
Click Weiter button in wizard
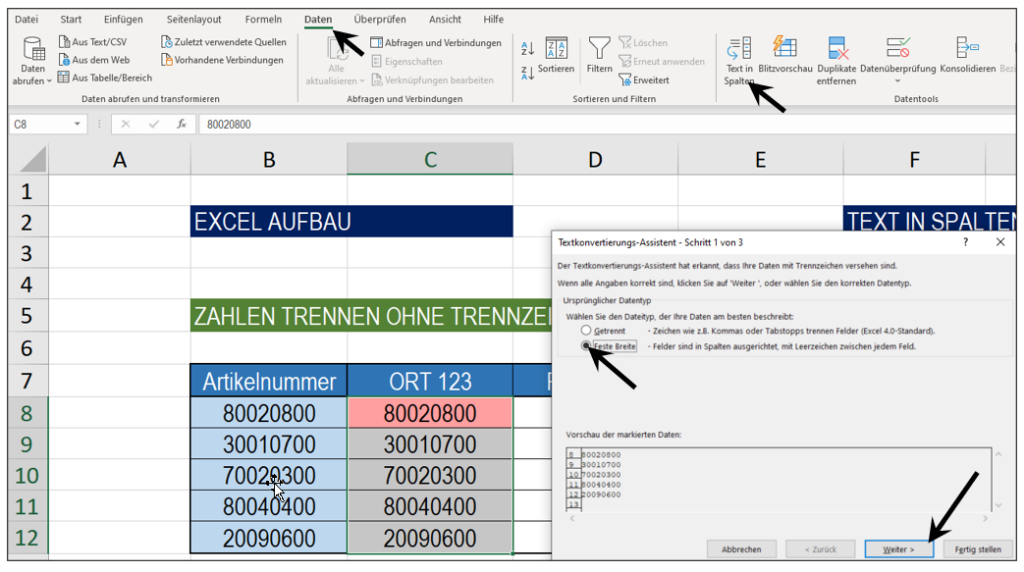click(x=899, y=549)
